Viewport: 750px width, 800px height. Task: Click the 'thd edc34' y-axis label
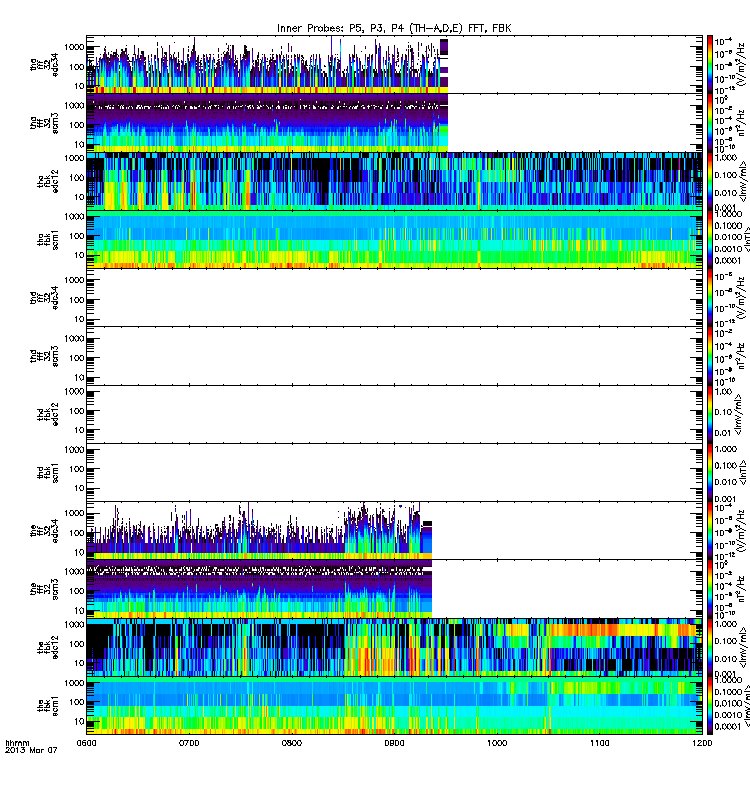coord(44,297)
